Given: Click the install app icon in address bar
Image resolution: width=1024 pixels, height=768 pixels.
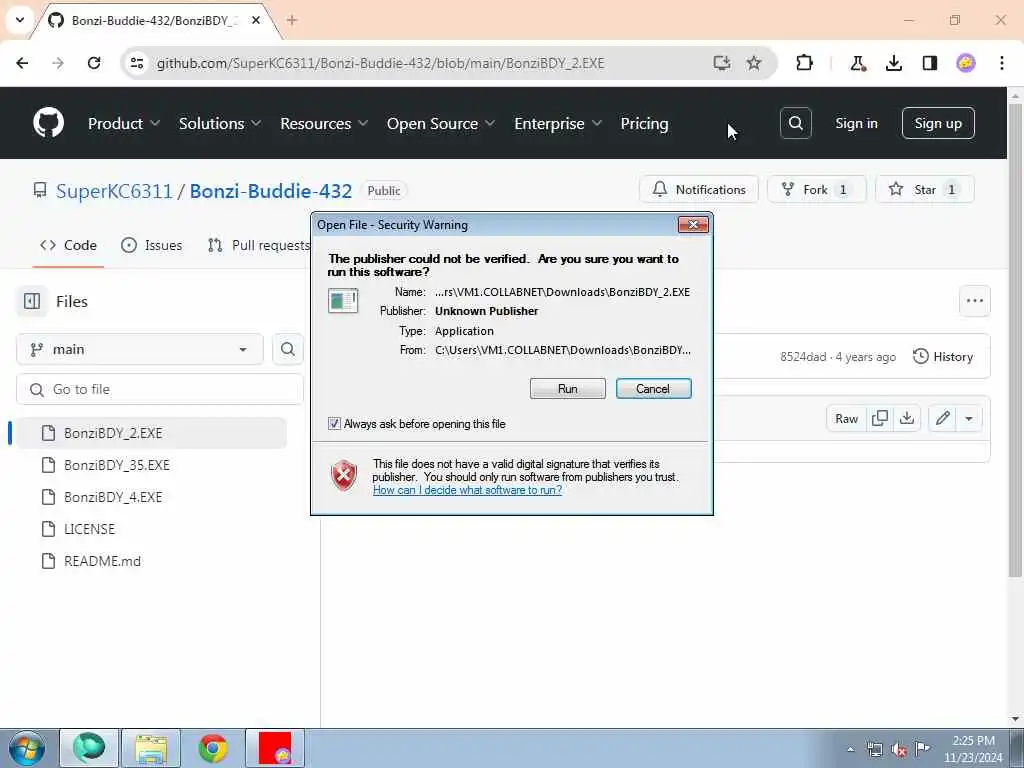Looking at the screenshot, I should pyautogui.click(x=722, y=63).
